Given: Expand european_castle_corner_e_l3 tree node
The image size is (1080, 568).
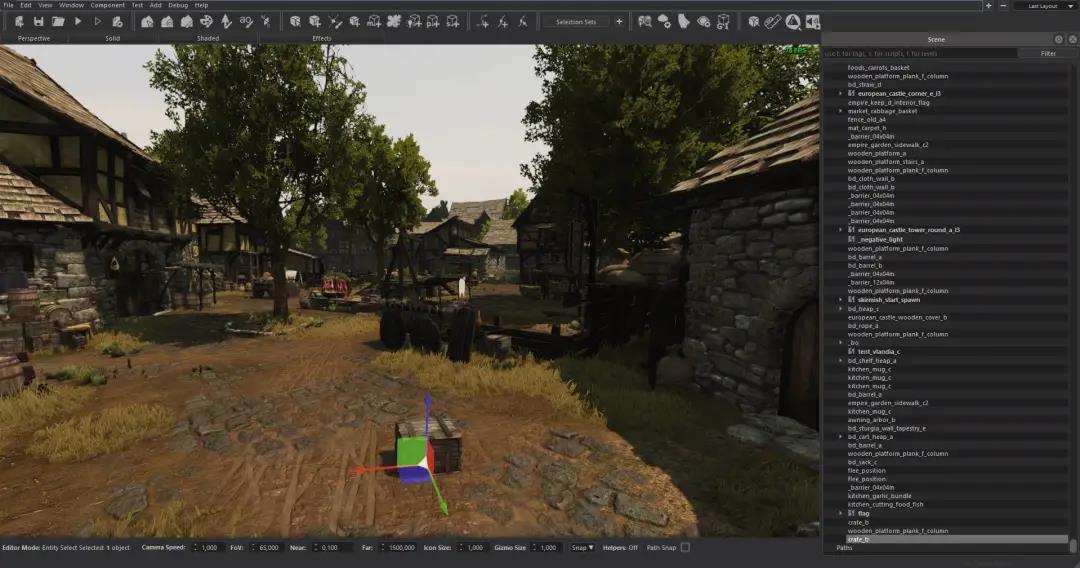Looking at the screenshot, I should click(840, 93).
